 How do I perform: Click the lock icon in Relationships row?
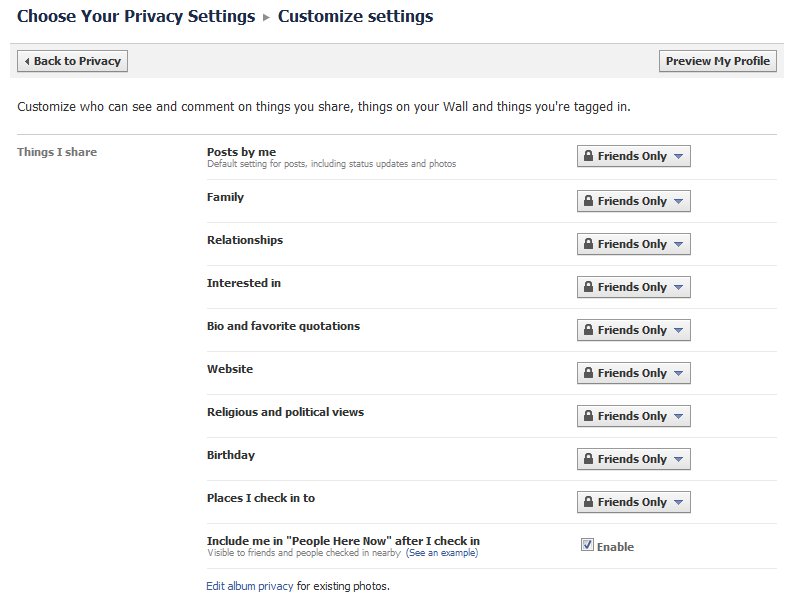click(x=588, y=243)
